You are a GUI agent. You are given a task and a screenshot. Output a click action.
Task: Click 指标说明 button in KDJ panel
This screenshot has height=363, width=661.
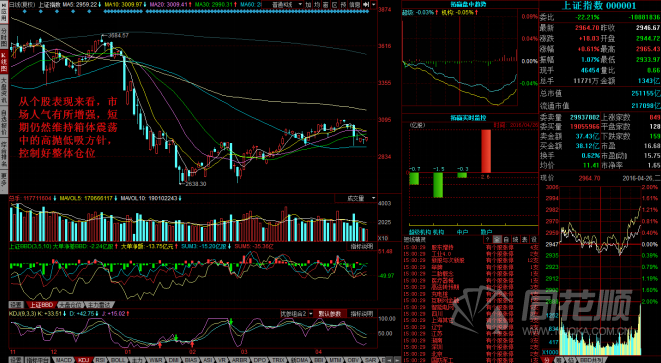click(x=362, y=314)
